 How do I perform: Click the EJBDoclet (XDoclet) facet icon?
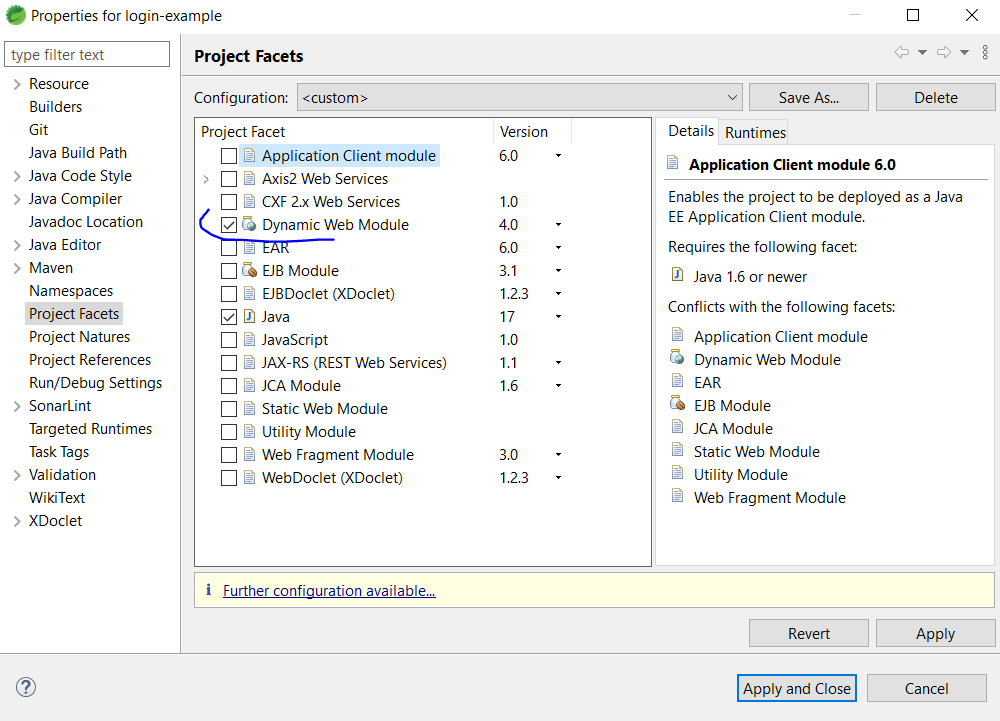click(x=249, y=293)
